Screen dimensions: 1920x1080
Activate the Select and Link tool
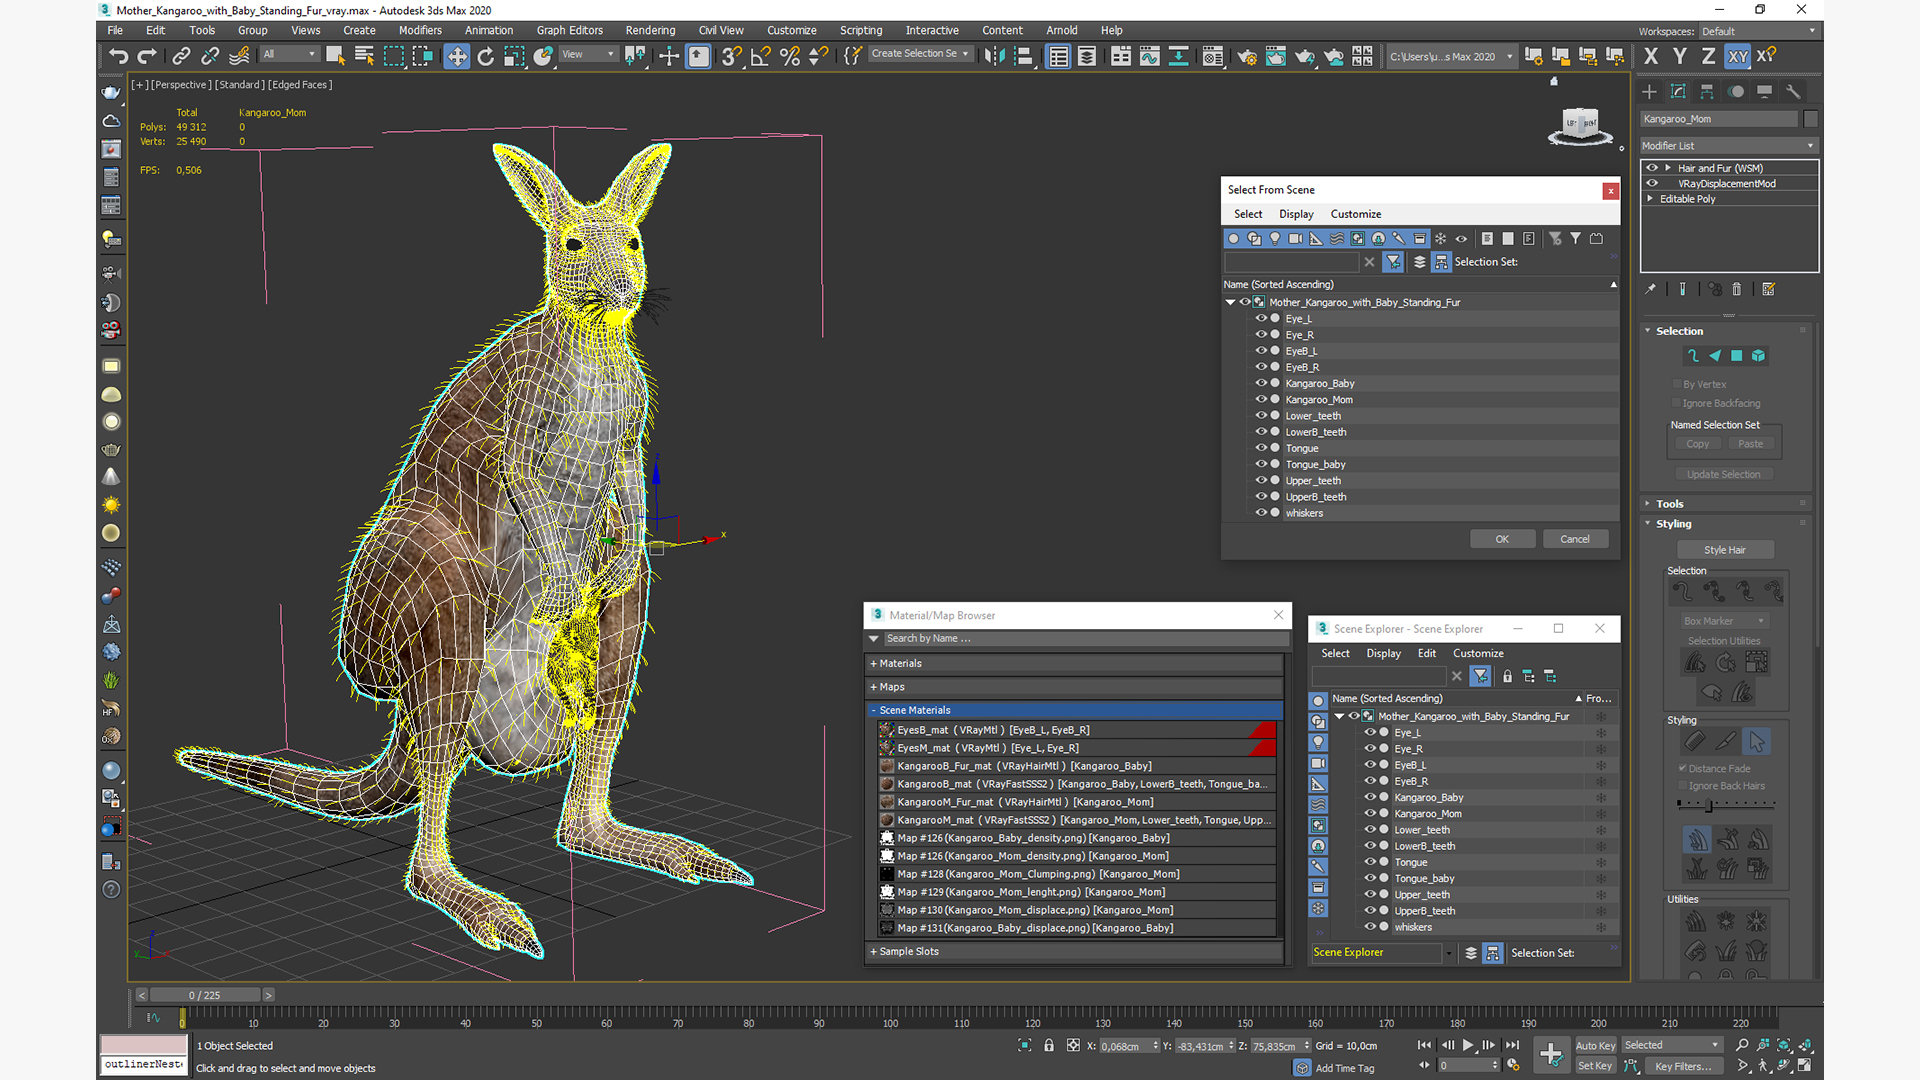click(x=181, y=57)
